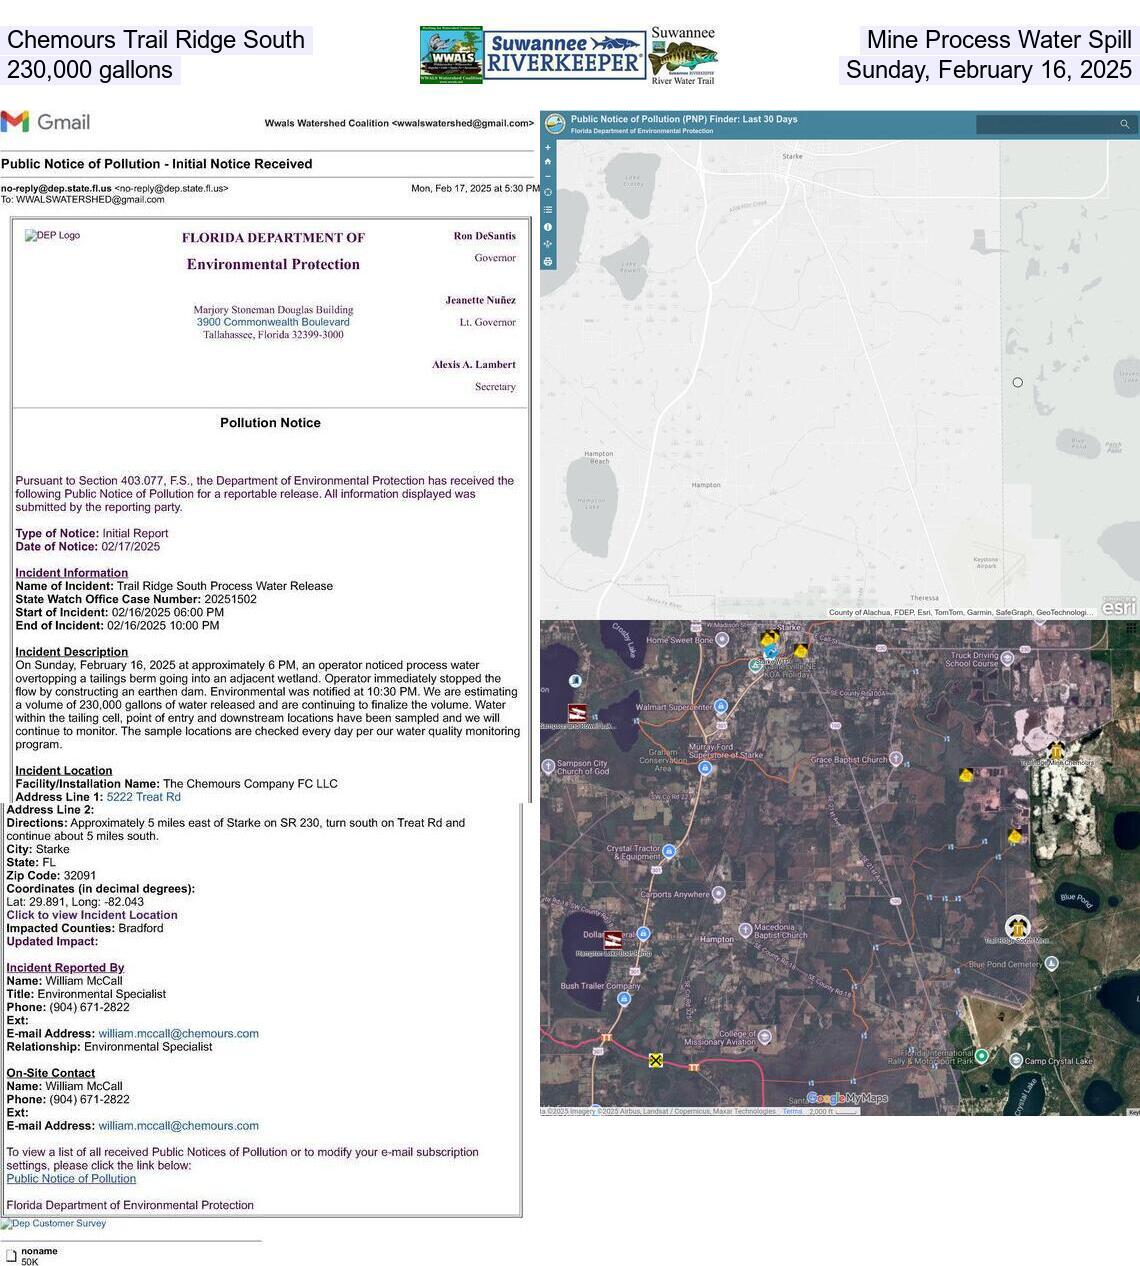The width and height of the screenshot is (1140, 1266).
Task: Click the print icon in PNP Finder toolbar
Action: [x=547, y=262]
